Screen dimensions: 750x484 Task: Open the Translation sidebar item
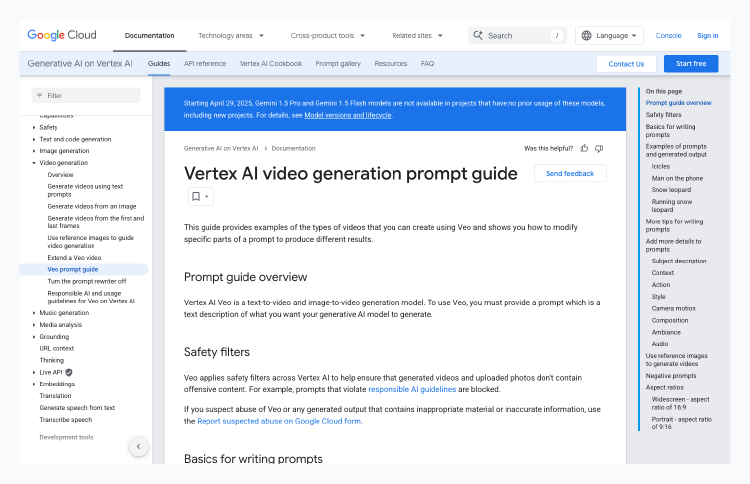pos(55,396)
